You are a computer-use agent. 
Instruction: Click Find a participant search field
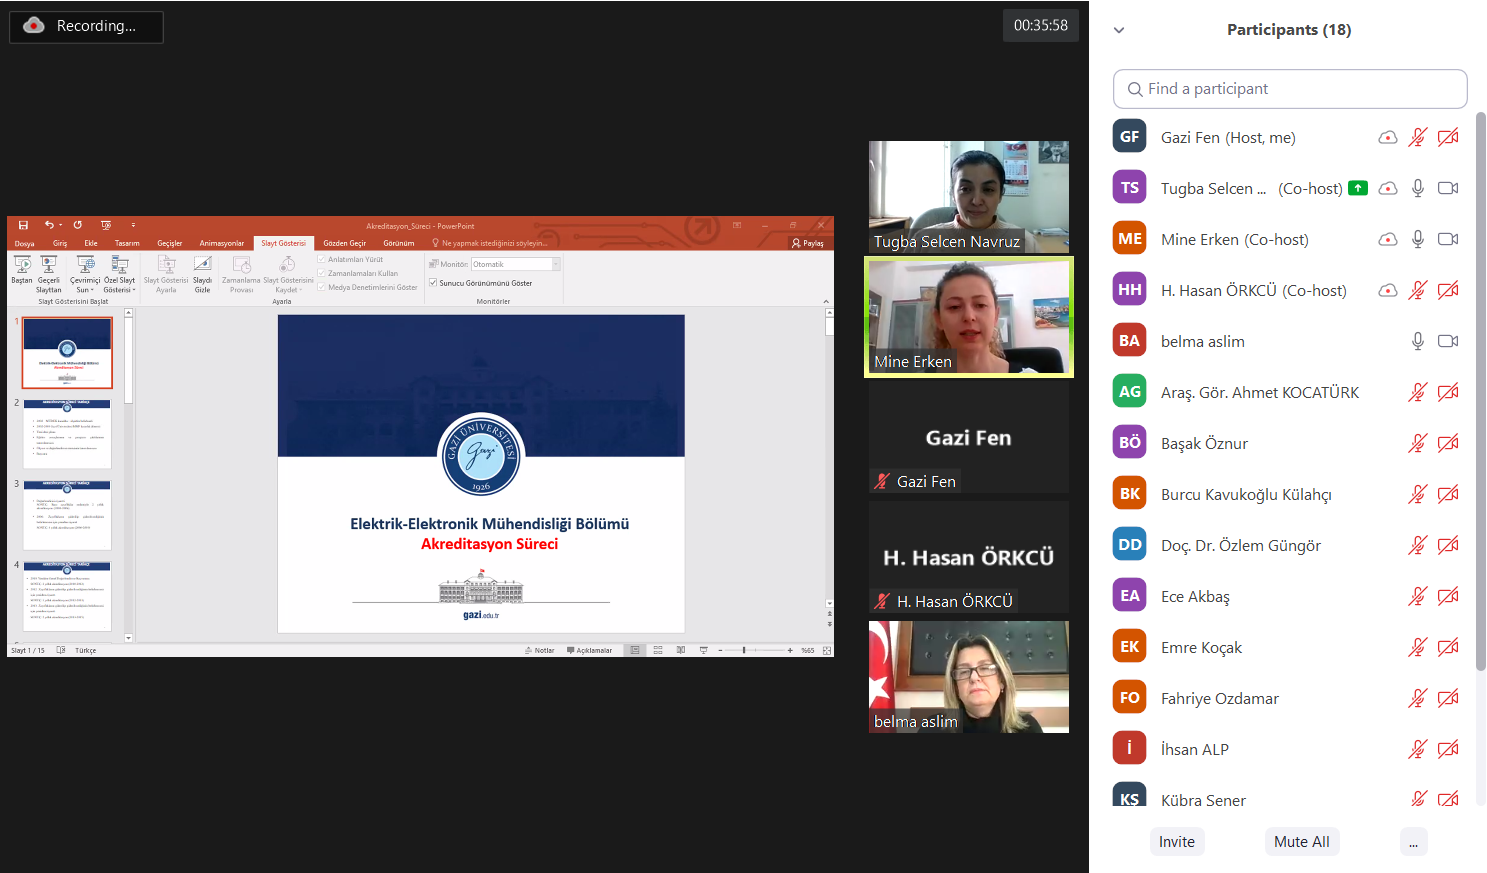(1290, 89)
